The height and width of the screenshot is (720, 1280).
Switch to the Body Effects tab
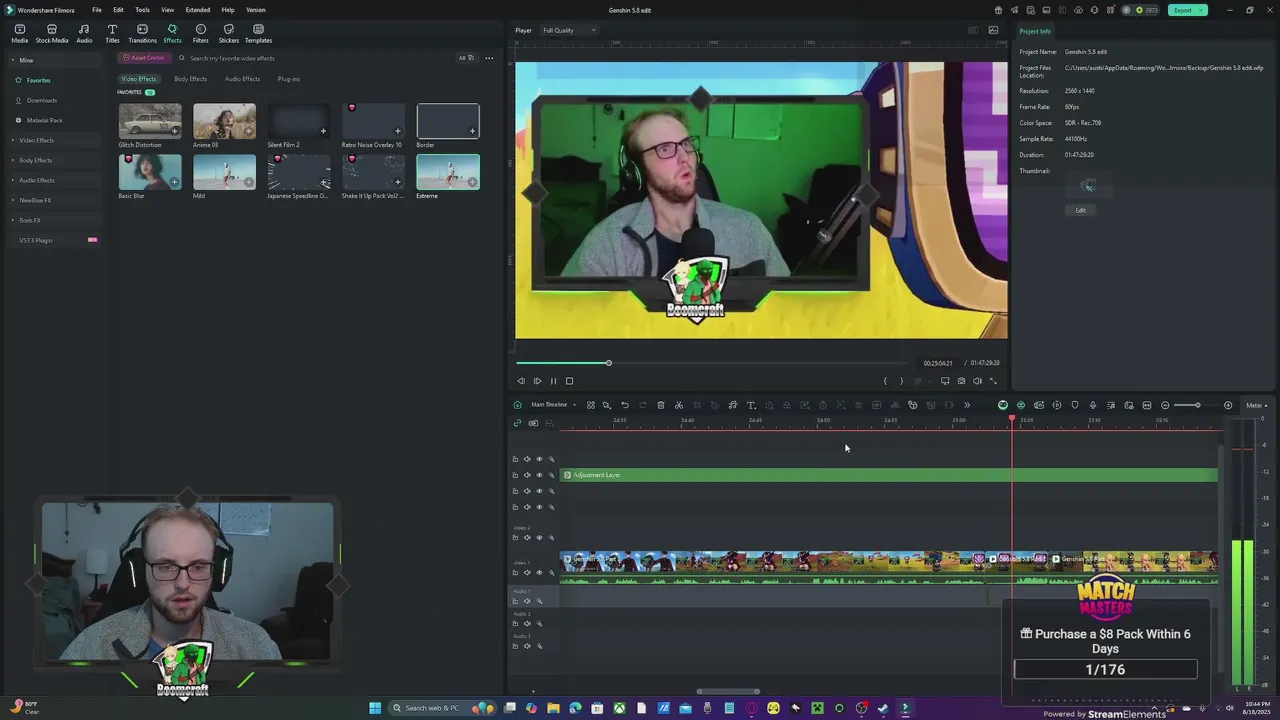coord(190,79)
